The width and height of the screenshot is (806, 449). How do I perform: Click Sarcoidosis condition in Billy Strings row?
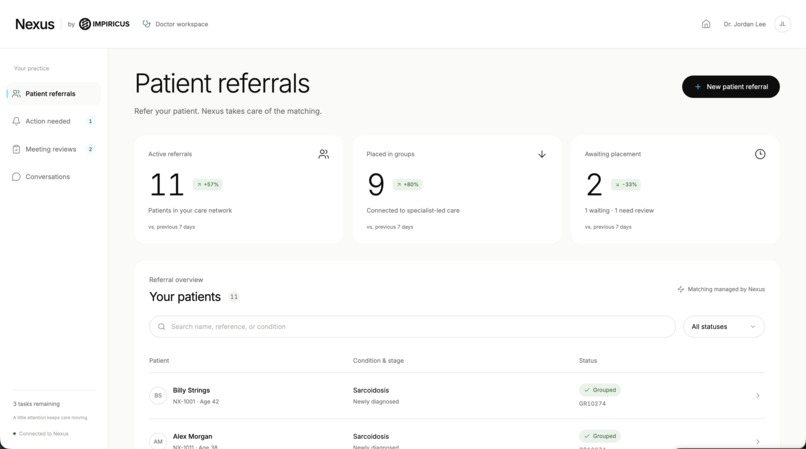371,390
